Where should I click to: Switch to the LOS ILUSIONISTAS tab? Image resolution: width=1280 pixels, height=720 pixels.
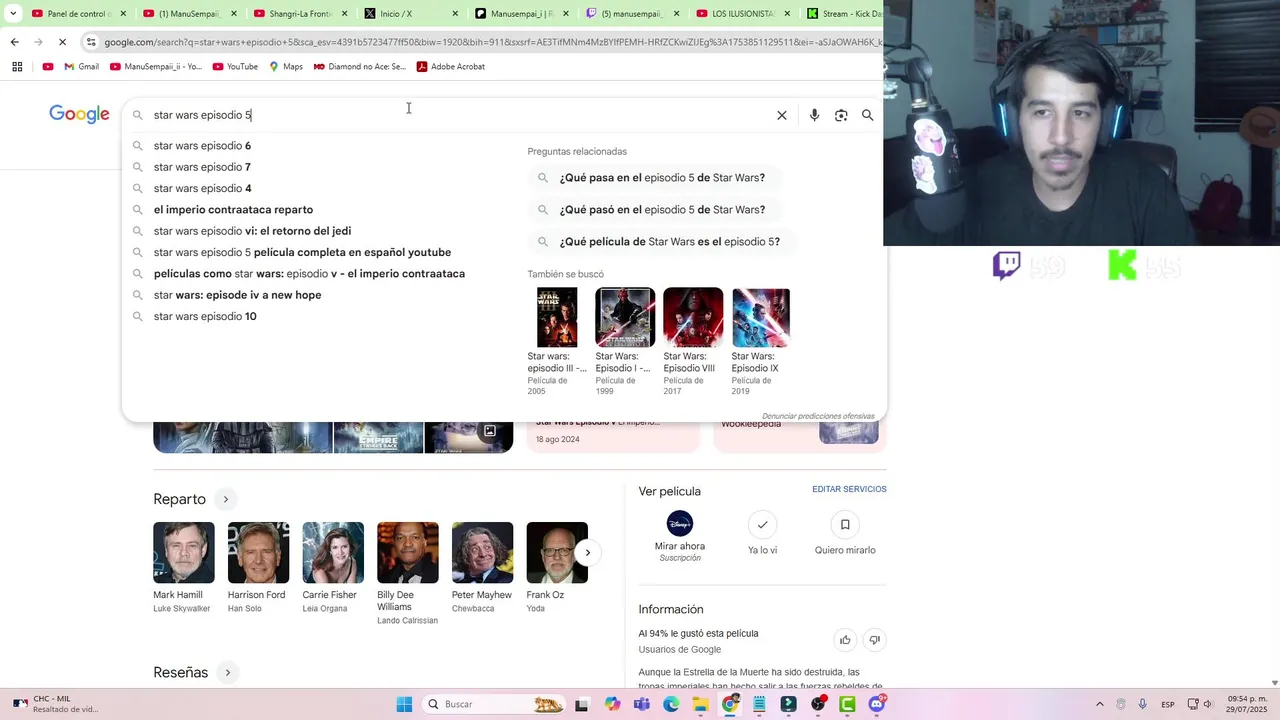click(742, 14)
